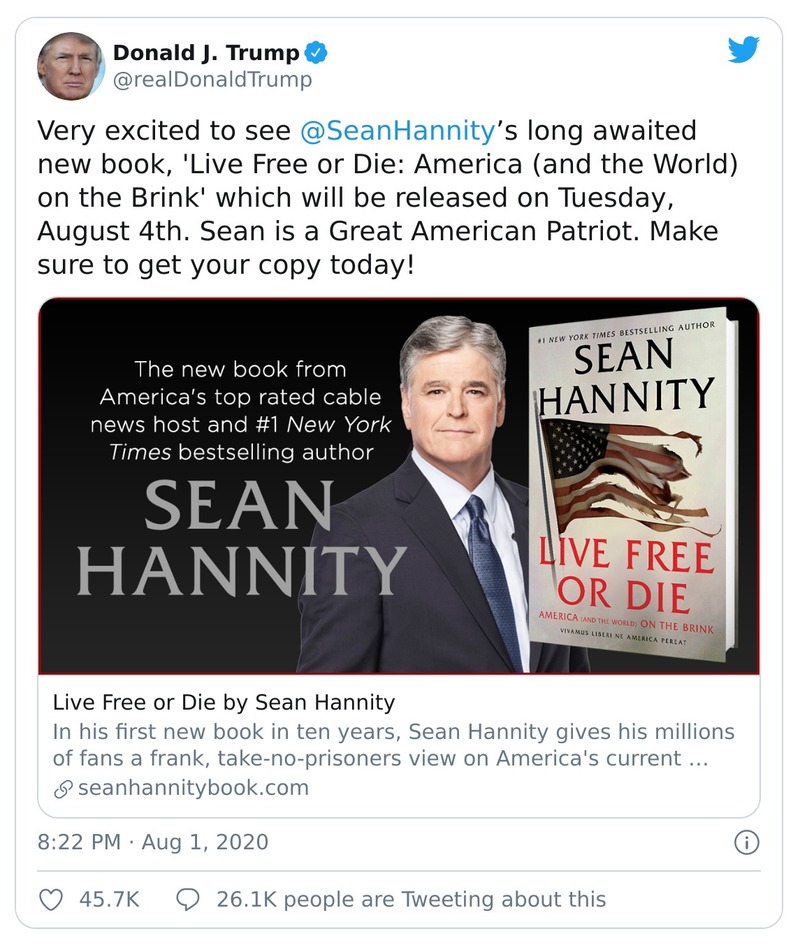Viewport: 800px width, 945px height.
Task: Click the "Live Free or Die by Sean Hannity" card title
Action: (223, 702)
